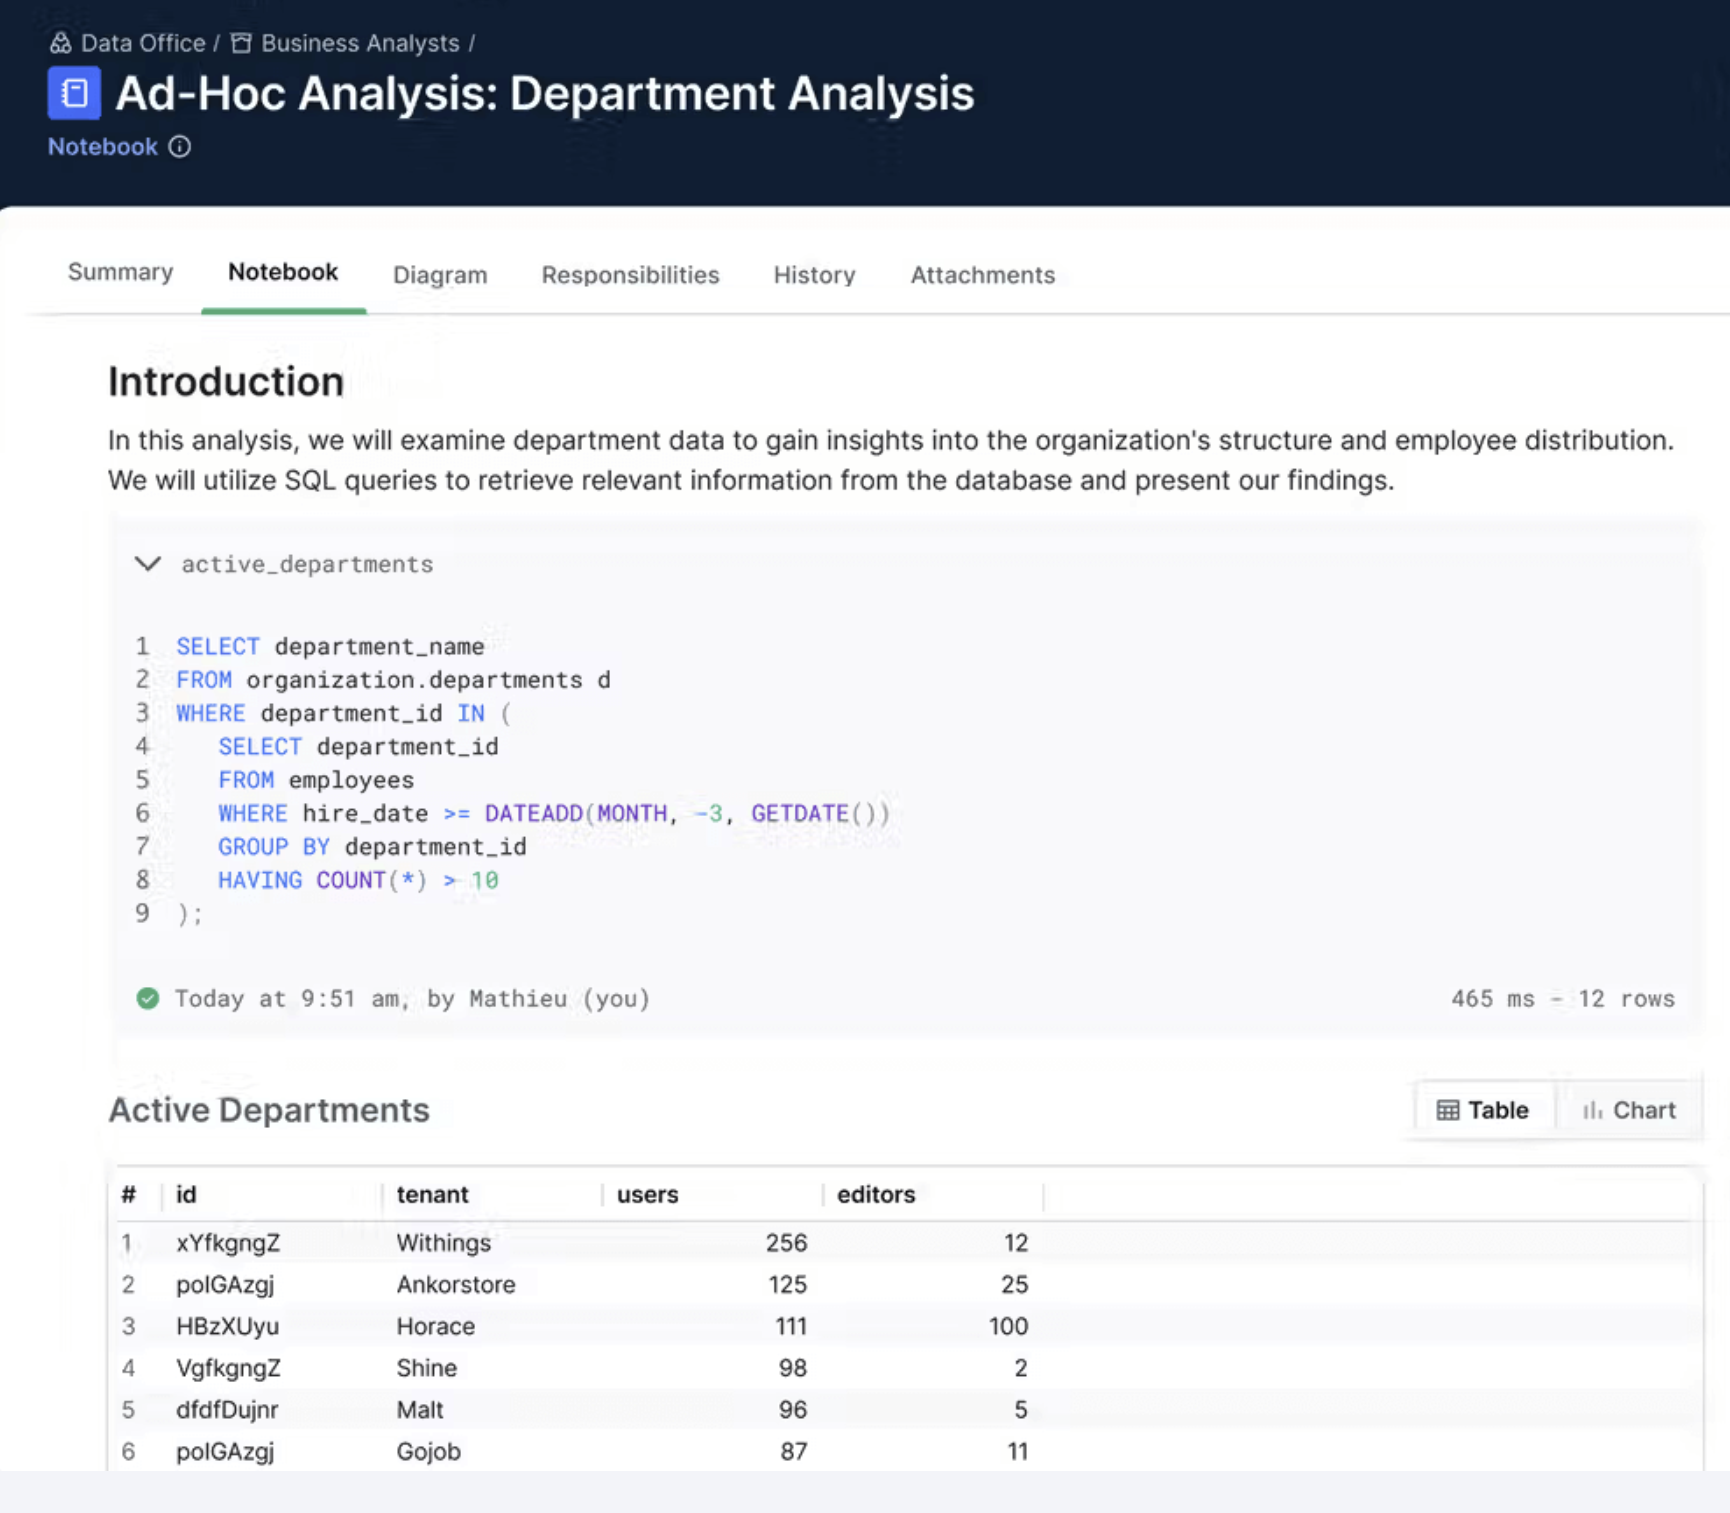Viewport: 1730px width, 1513px height.
Task: Switch to Chart view
Action: pos(1629,1110)
